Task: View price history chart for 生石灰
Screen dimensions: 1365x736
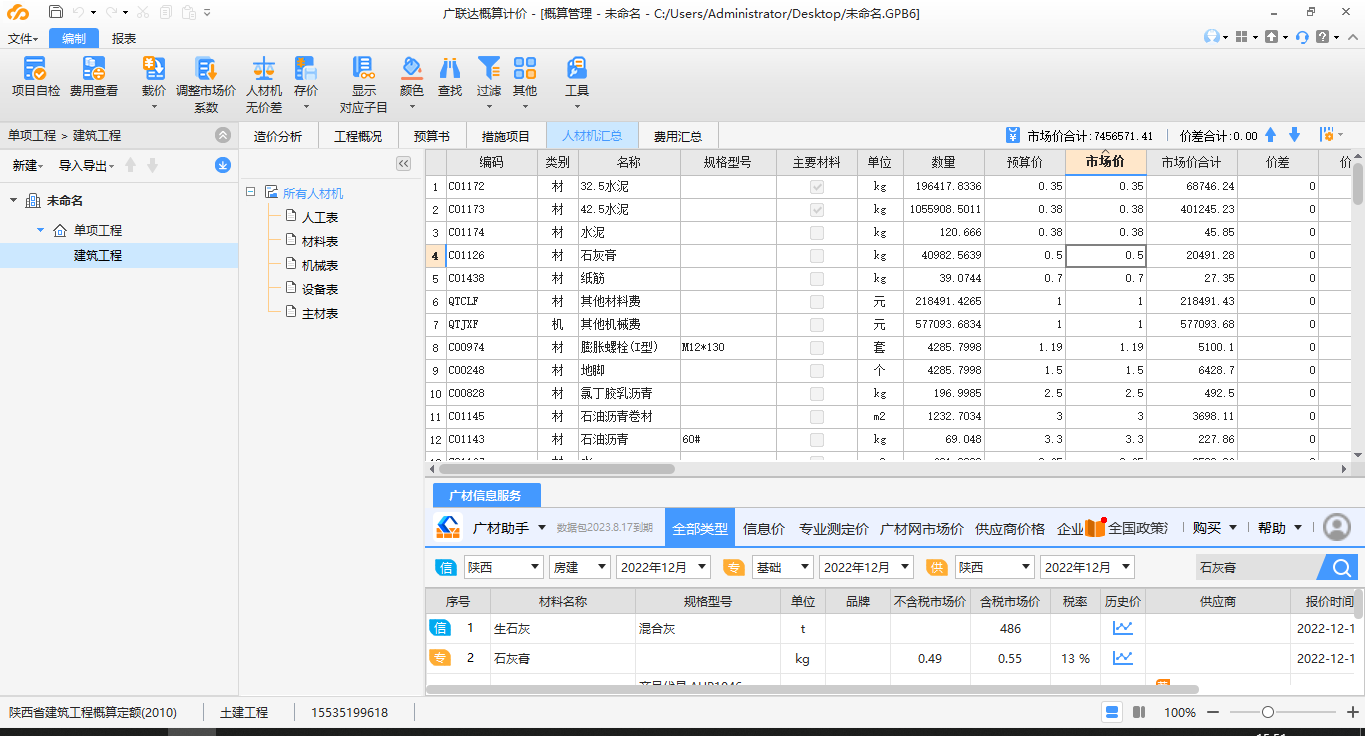Action: (x=1123, y=628)
